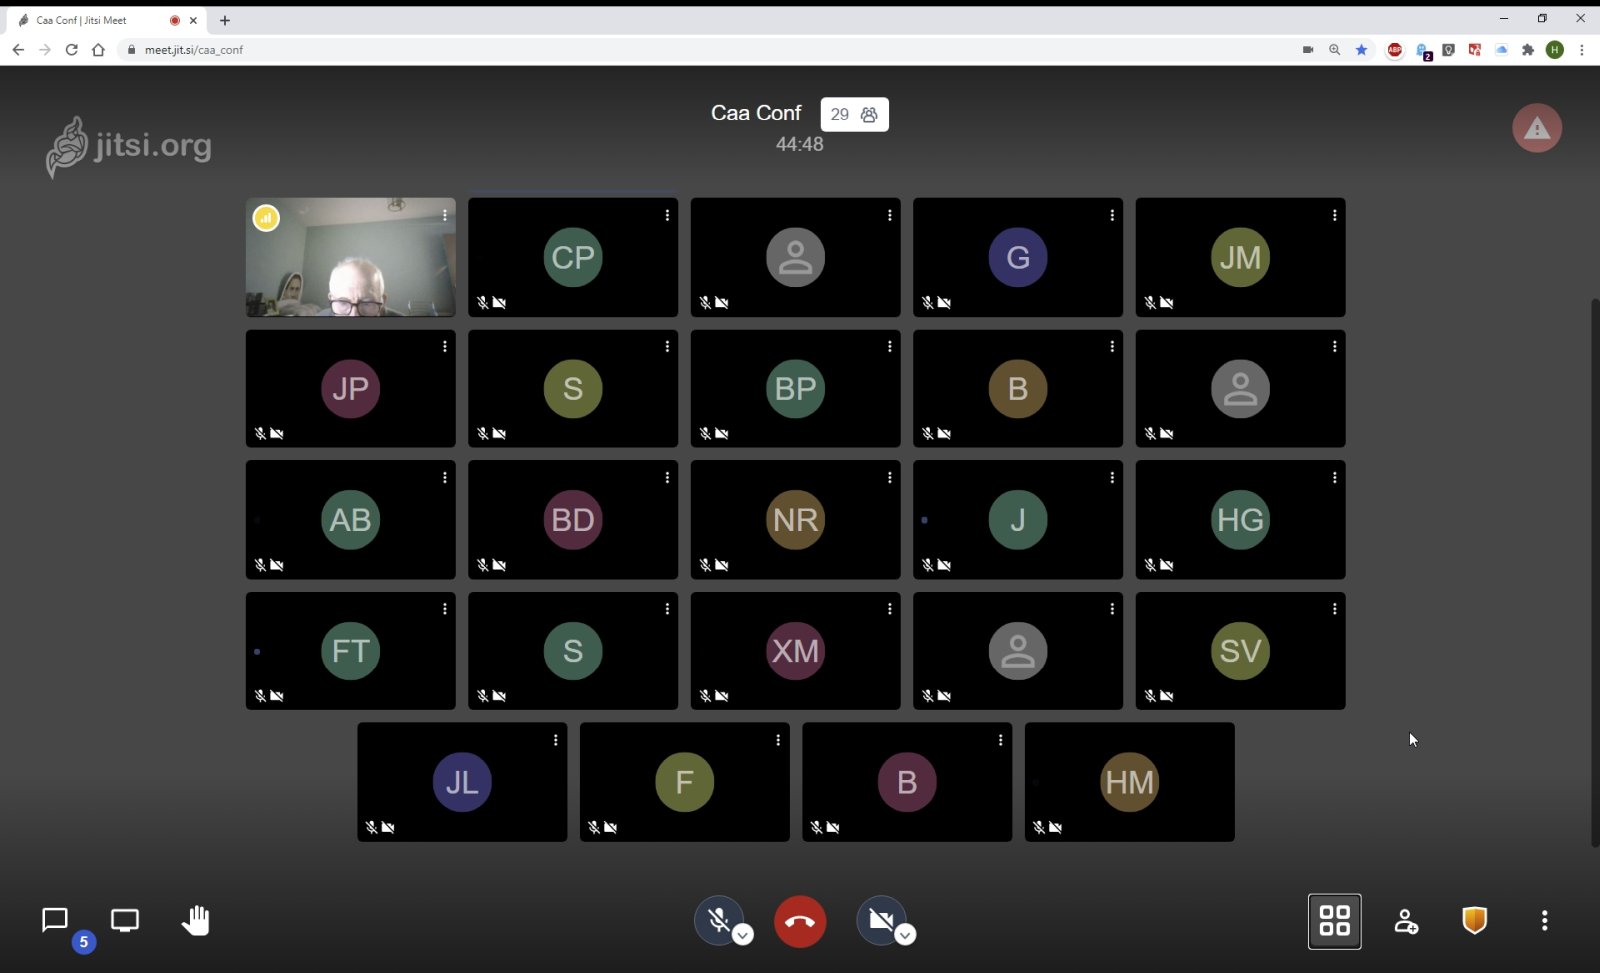Viewport: 1600px width, 973px height.
Task: Open the chat panel icon
Action: [x=54, y=920]
